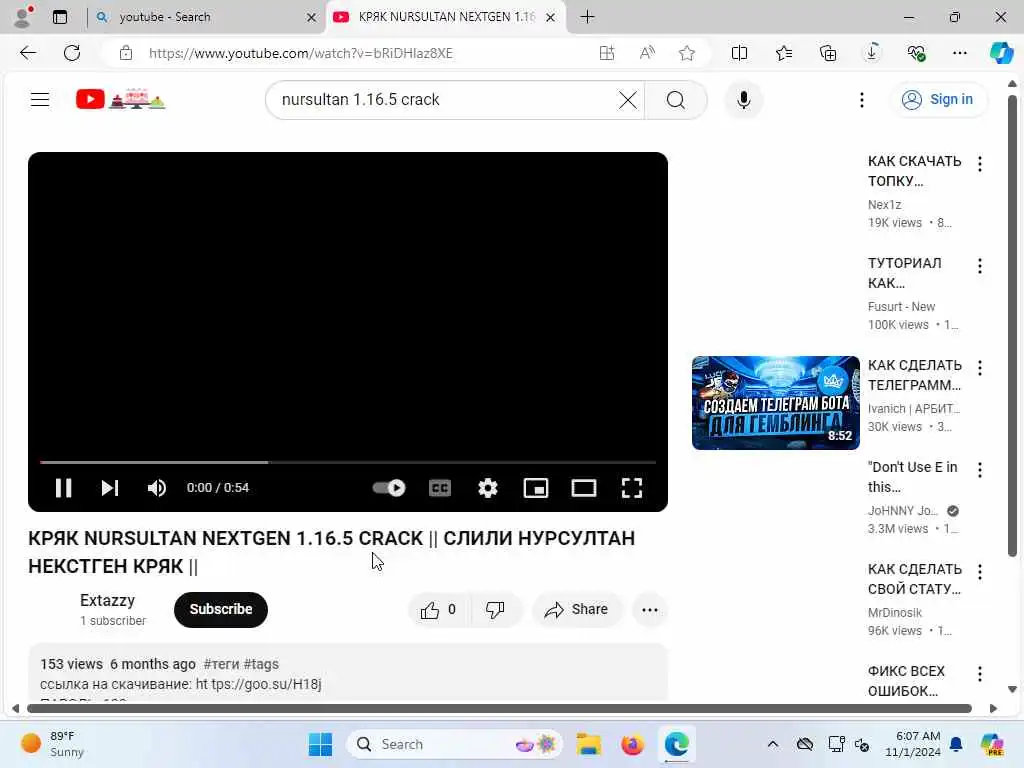Screen dimensions: 1024x768
Task: Run search with magnifier button
Action: [x=676, y=100]
